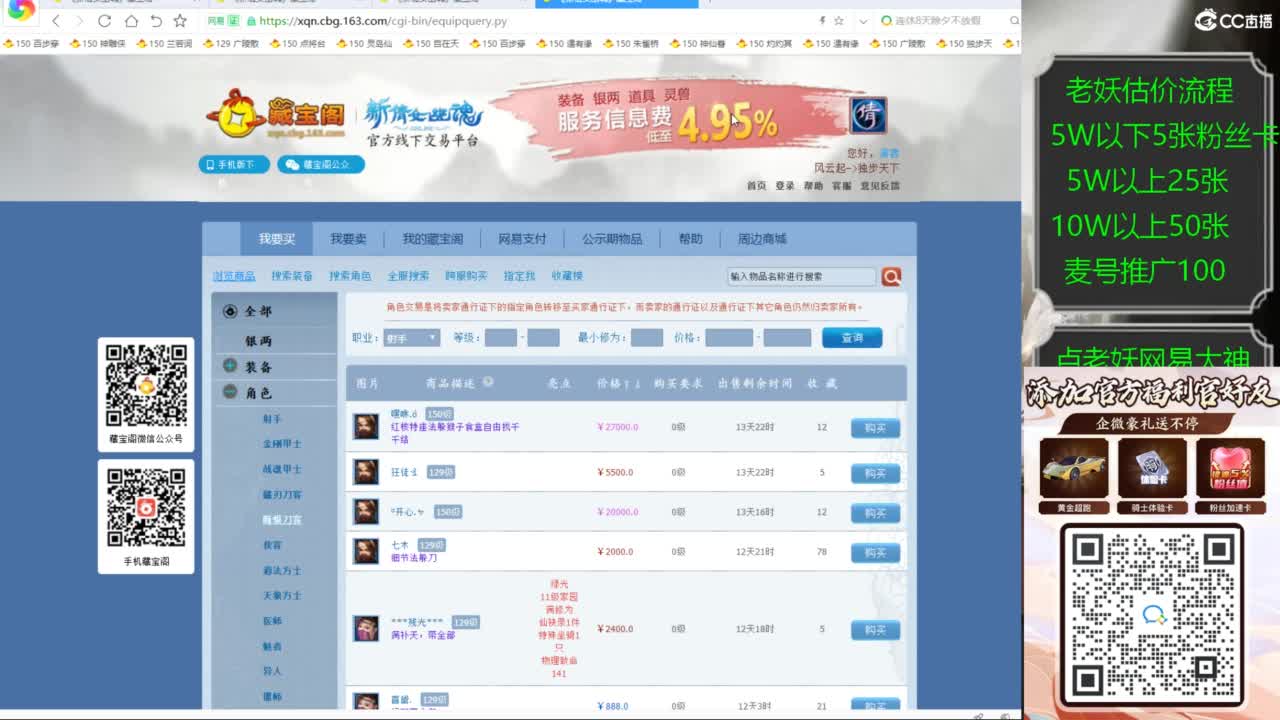1280x720 pixels.
Task: Select 全部 category in the sidebar
Action: tap(258, 311)
